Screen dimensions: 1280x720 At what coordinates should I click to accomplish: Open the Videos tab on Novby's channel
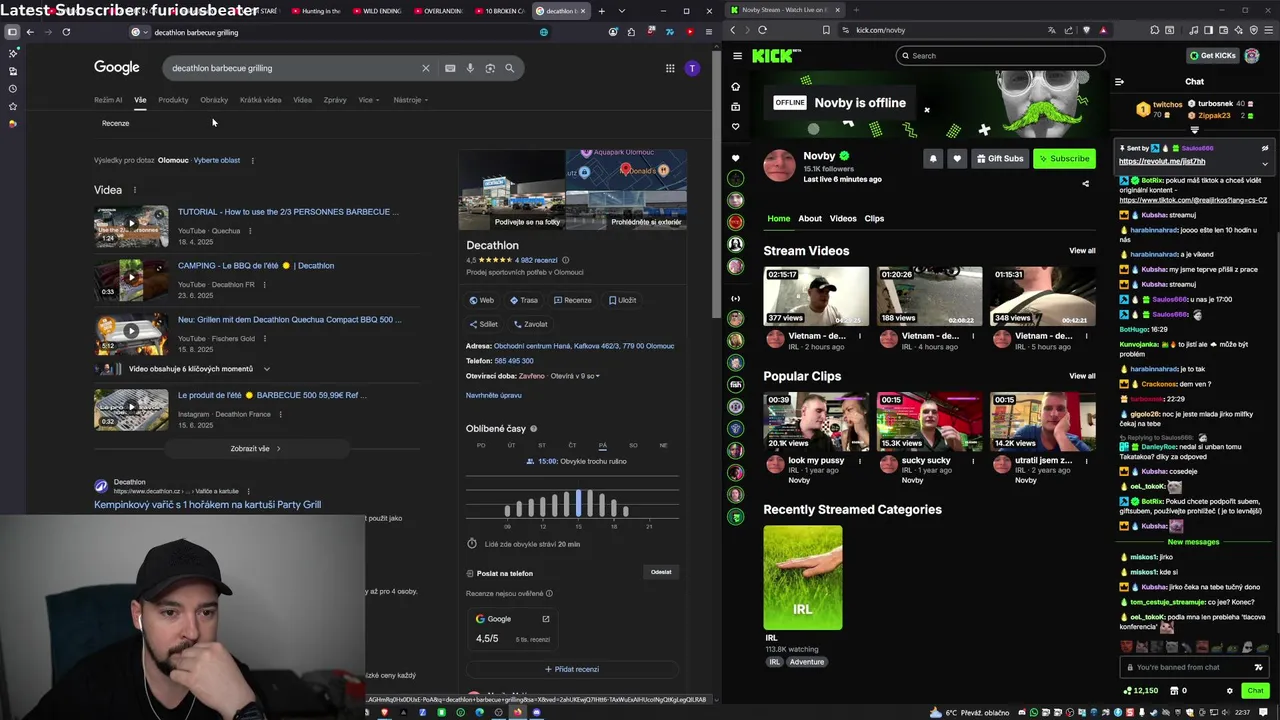pos(843,218)
